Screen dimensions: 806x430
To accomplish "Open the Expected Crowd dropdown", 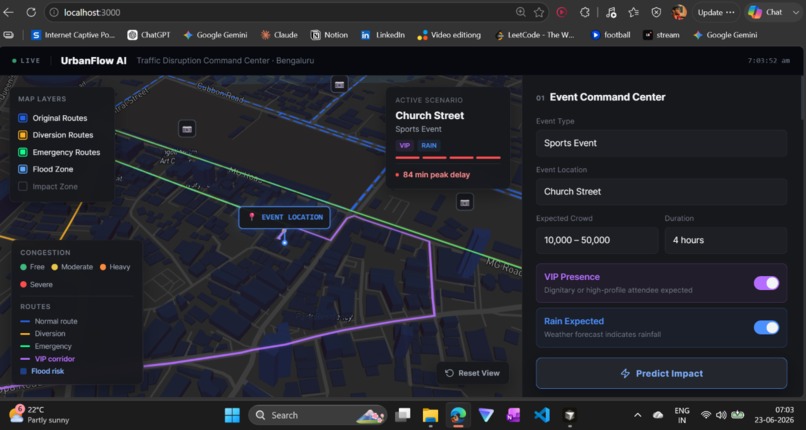I will coord(597,240).
